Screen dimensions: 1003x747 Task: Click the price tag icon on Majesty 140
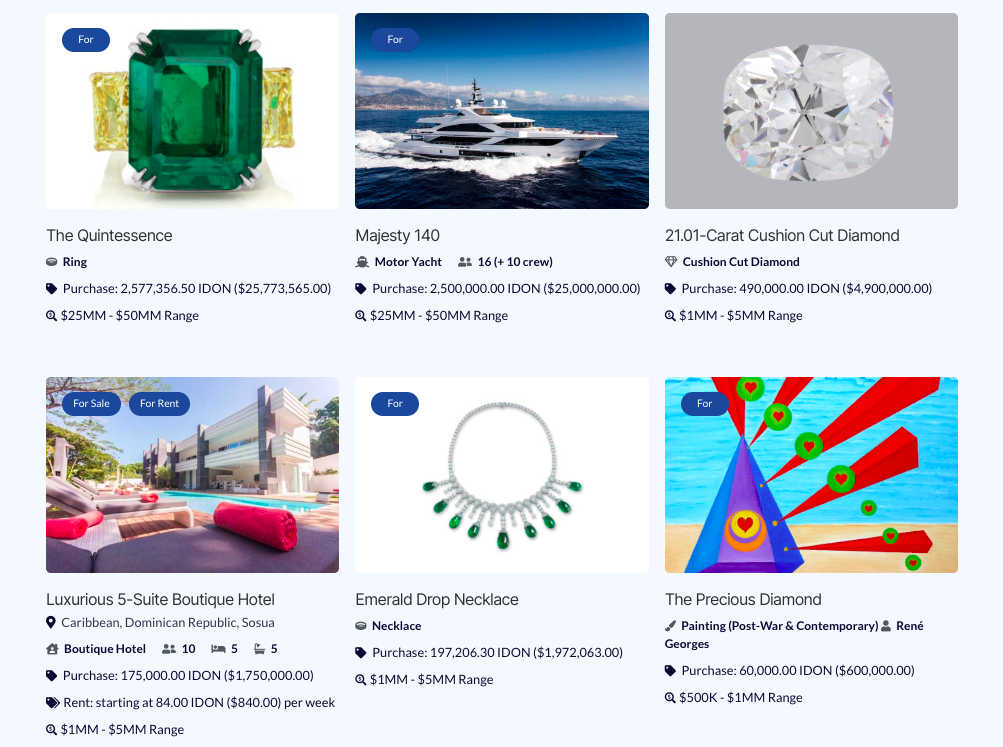coord(361,289)
